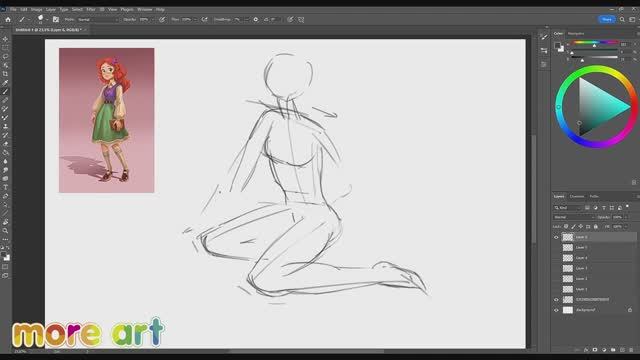640x360 pixels.
Task: Click the brightness slider in Color panel
Action: (594, 58)
